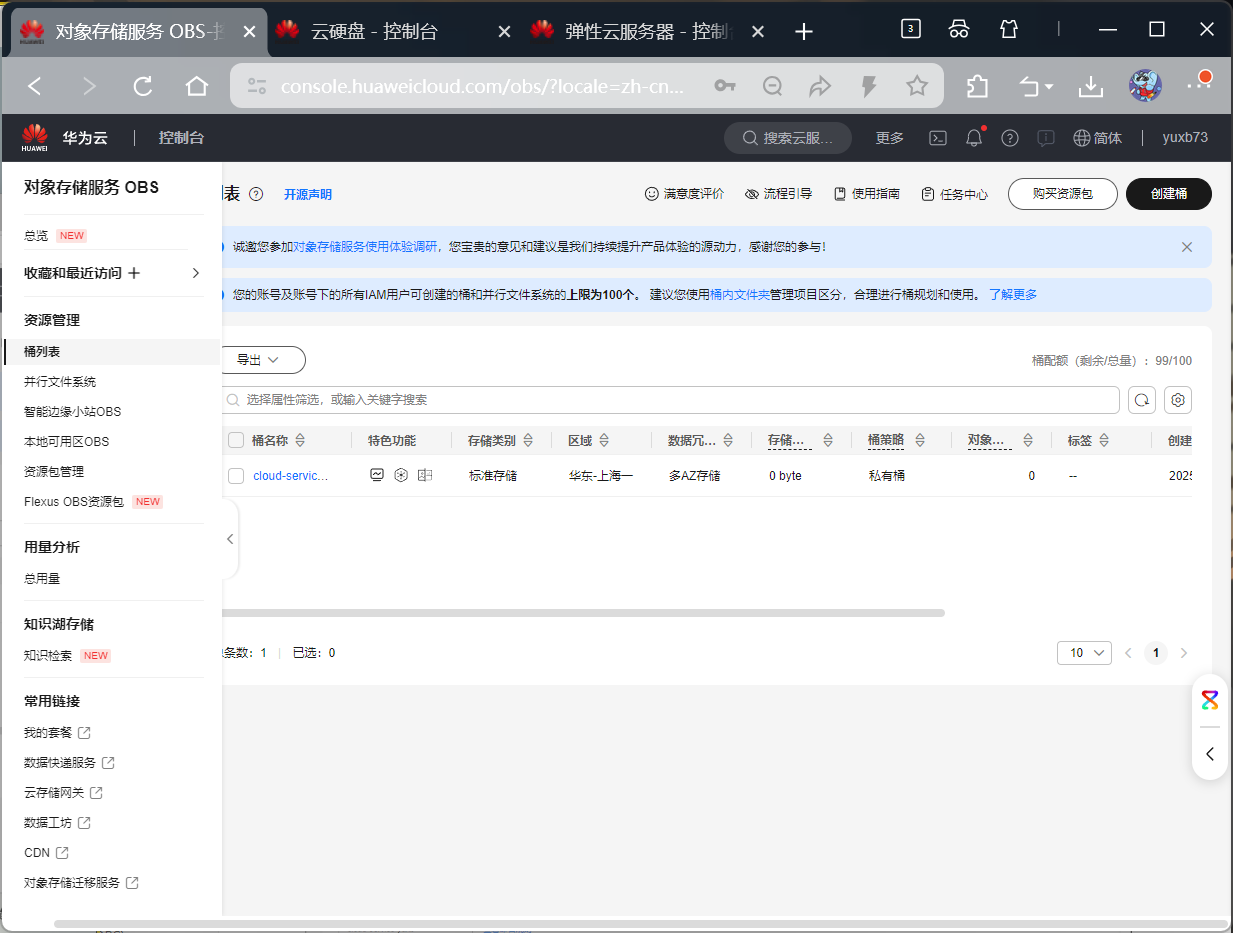Image resolution: width=1233 pixels, height=933 pixels.
Task: Open the 导出 export dropdown
Action: [x=262, y=359]
